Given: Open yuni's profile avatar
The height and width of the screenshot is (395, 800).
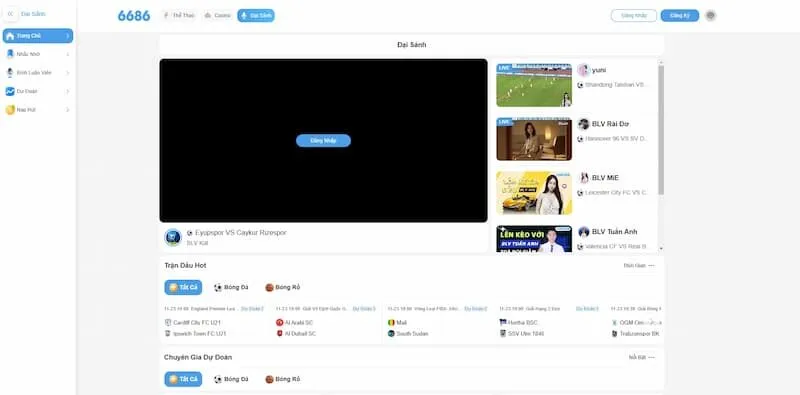Looking at the screenshot, I should tap(584, 70).
